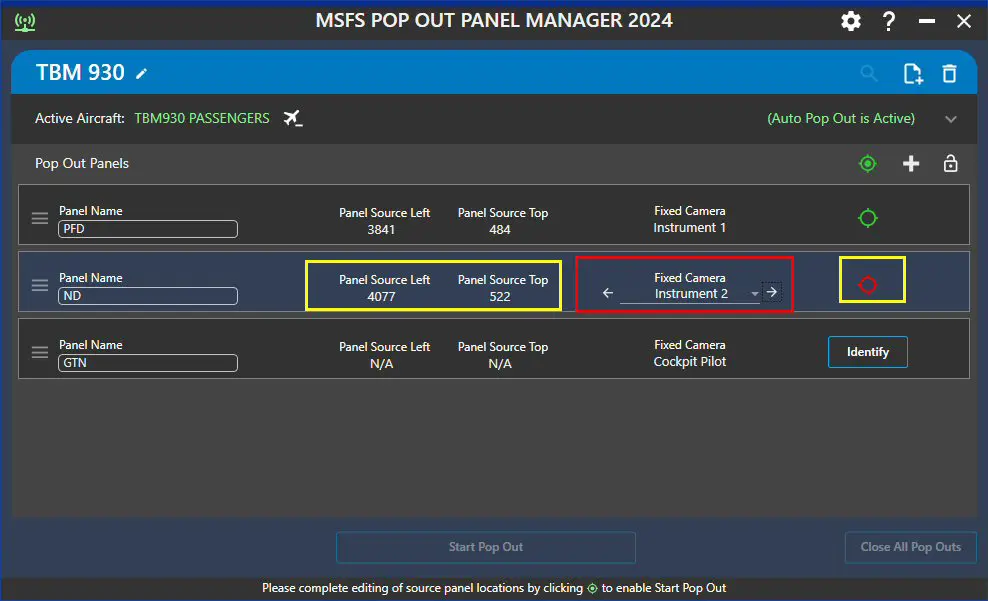Delete the TBM 930 profile trash icon
The width and height of the screenshot is (988, 601).
(950, 74)
